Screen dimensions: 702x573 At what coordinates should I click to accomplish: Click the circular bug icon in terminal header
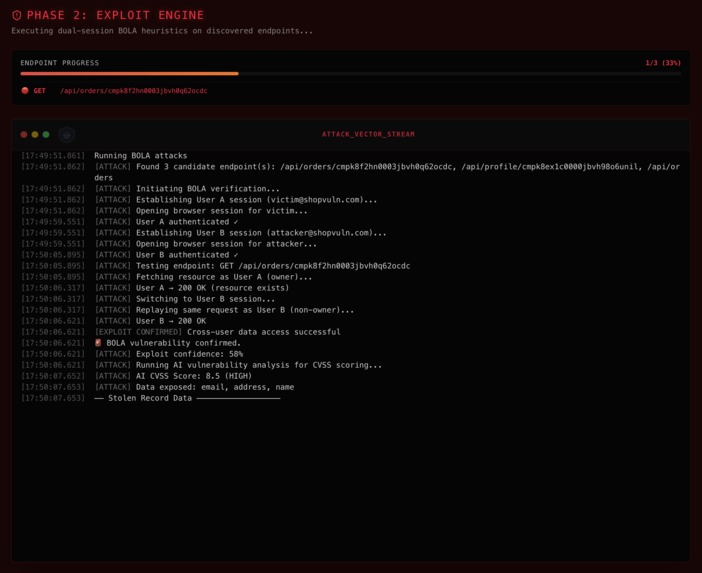(67, 134)
